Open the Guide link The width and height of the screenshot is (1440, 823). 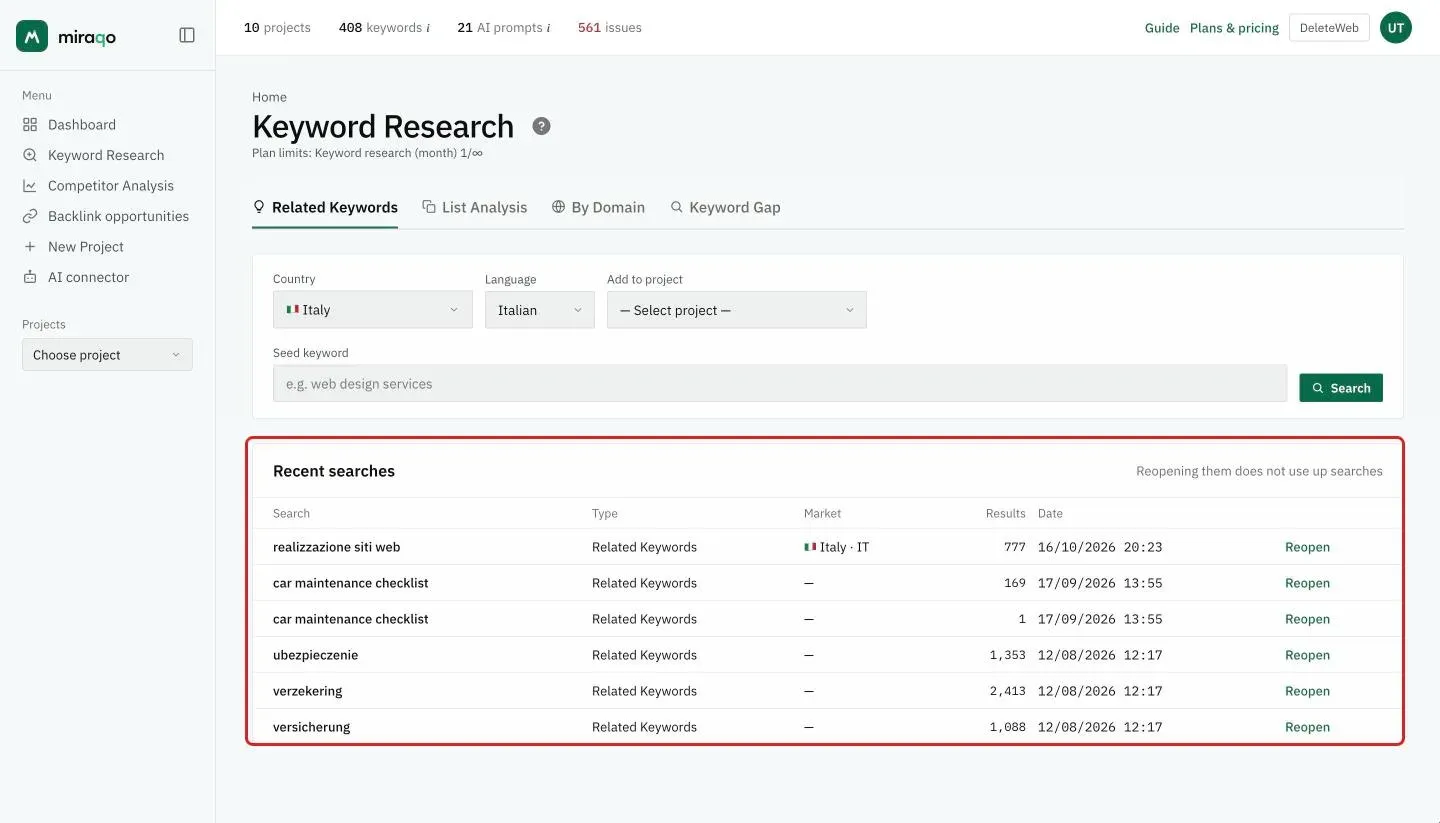coord(1162,28)
